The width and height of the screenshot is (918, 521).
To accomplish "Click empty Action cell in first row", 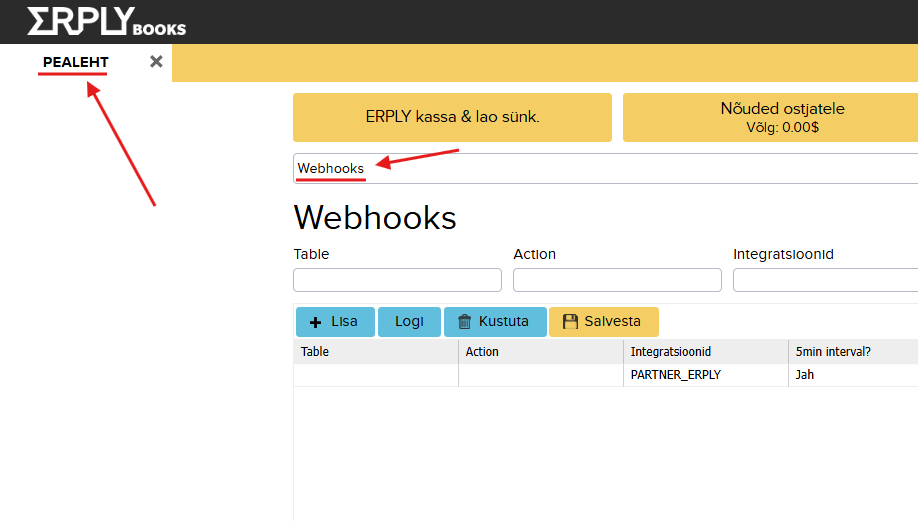I will click(540, 375).
